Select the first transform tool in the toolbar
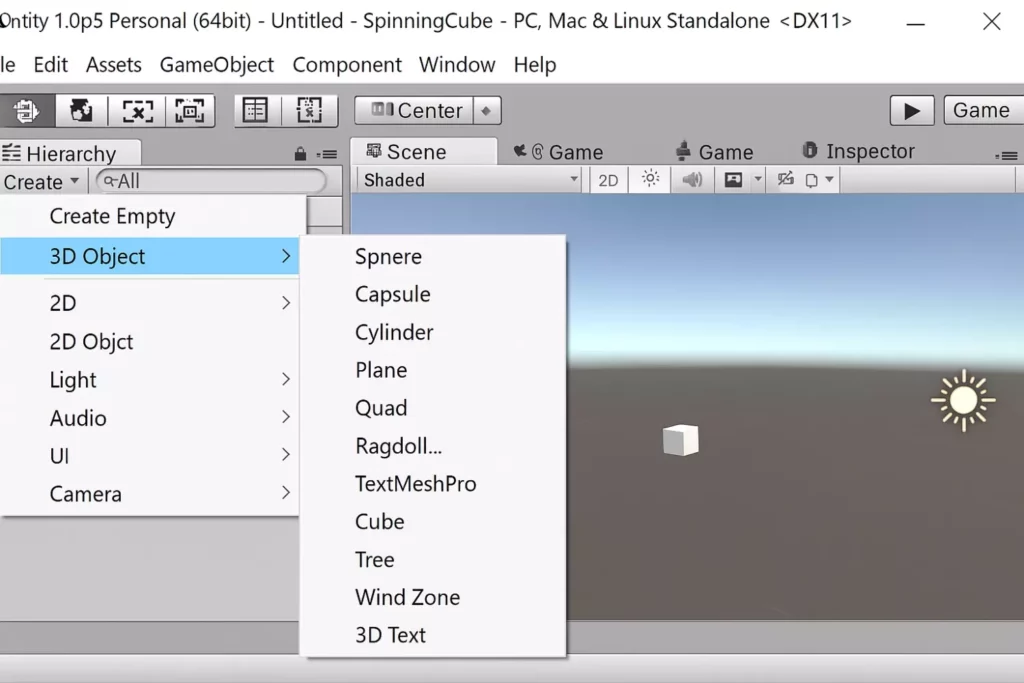This screenshot has width=1024, height=683. (x=26, y=110)
